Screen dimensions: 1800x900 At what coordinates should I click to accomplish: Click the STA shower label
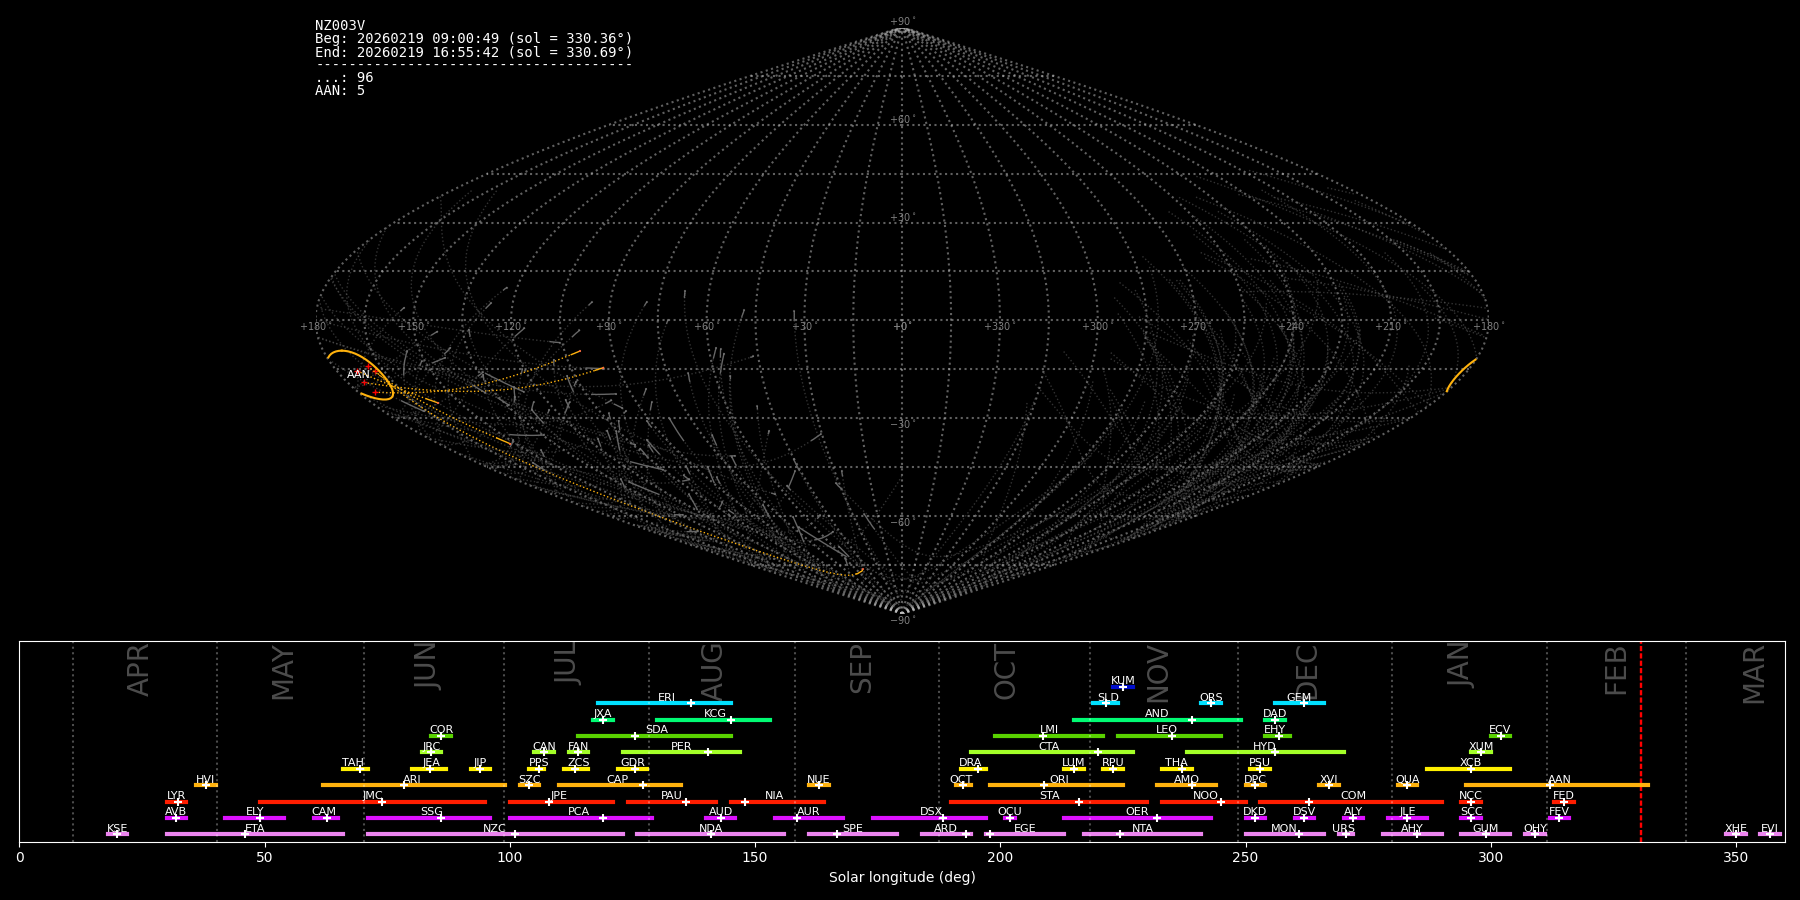coord(1049,796)
